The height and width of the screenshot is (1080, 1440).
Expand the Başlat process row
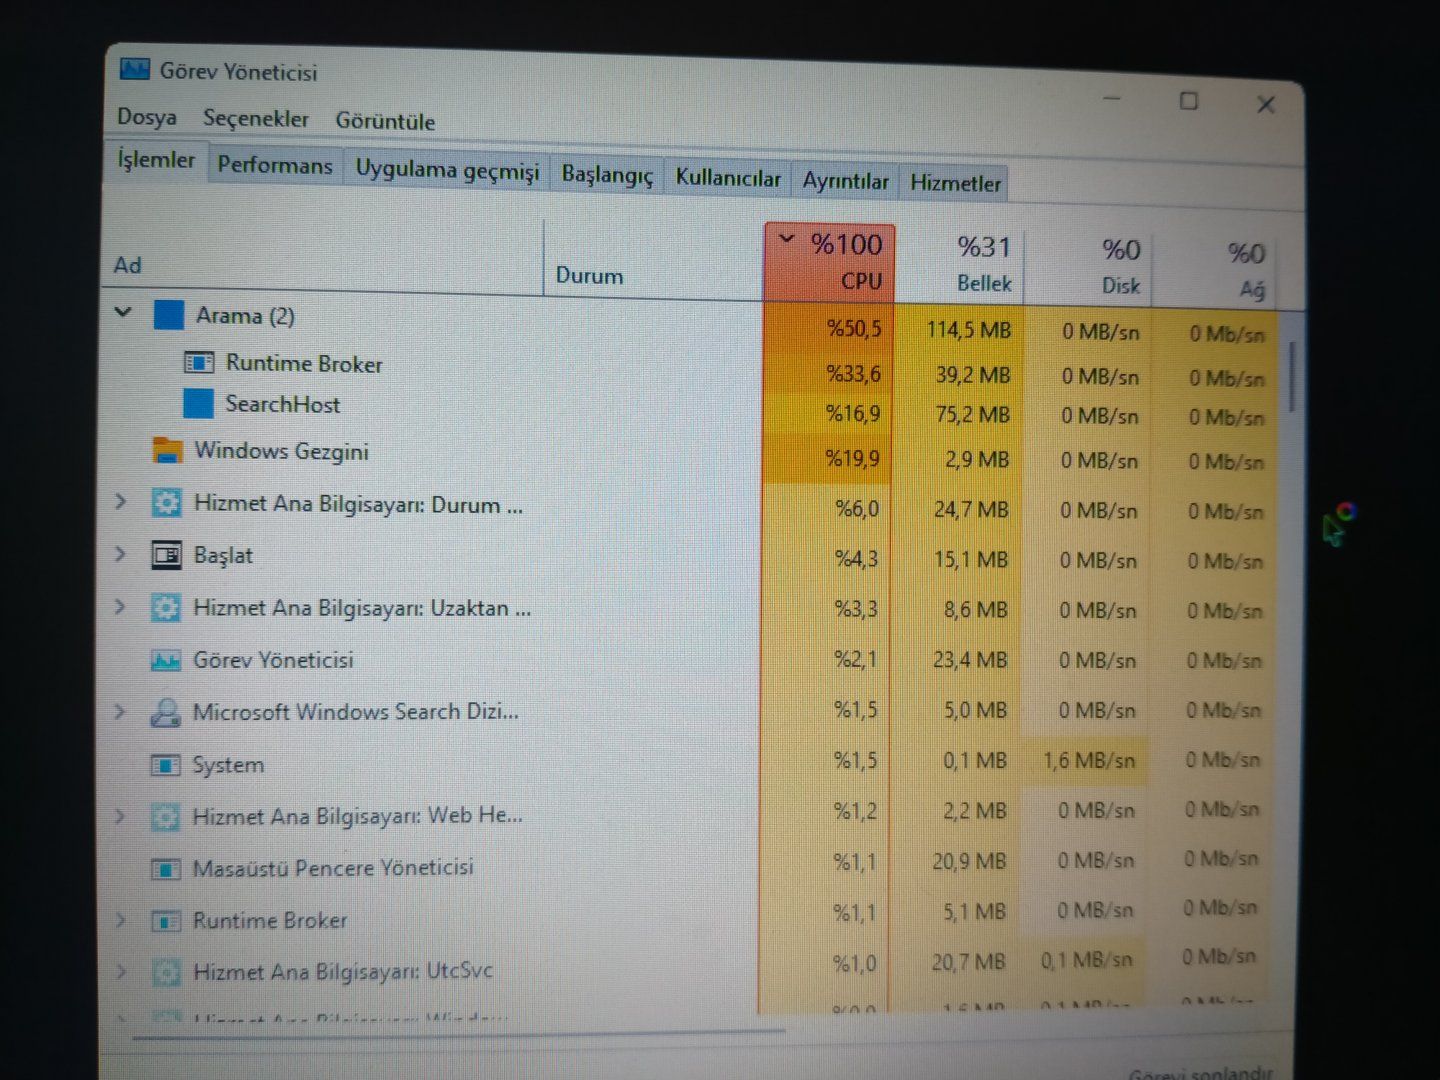click(121, 553)
